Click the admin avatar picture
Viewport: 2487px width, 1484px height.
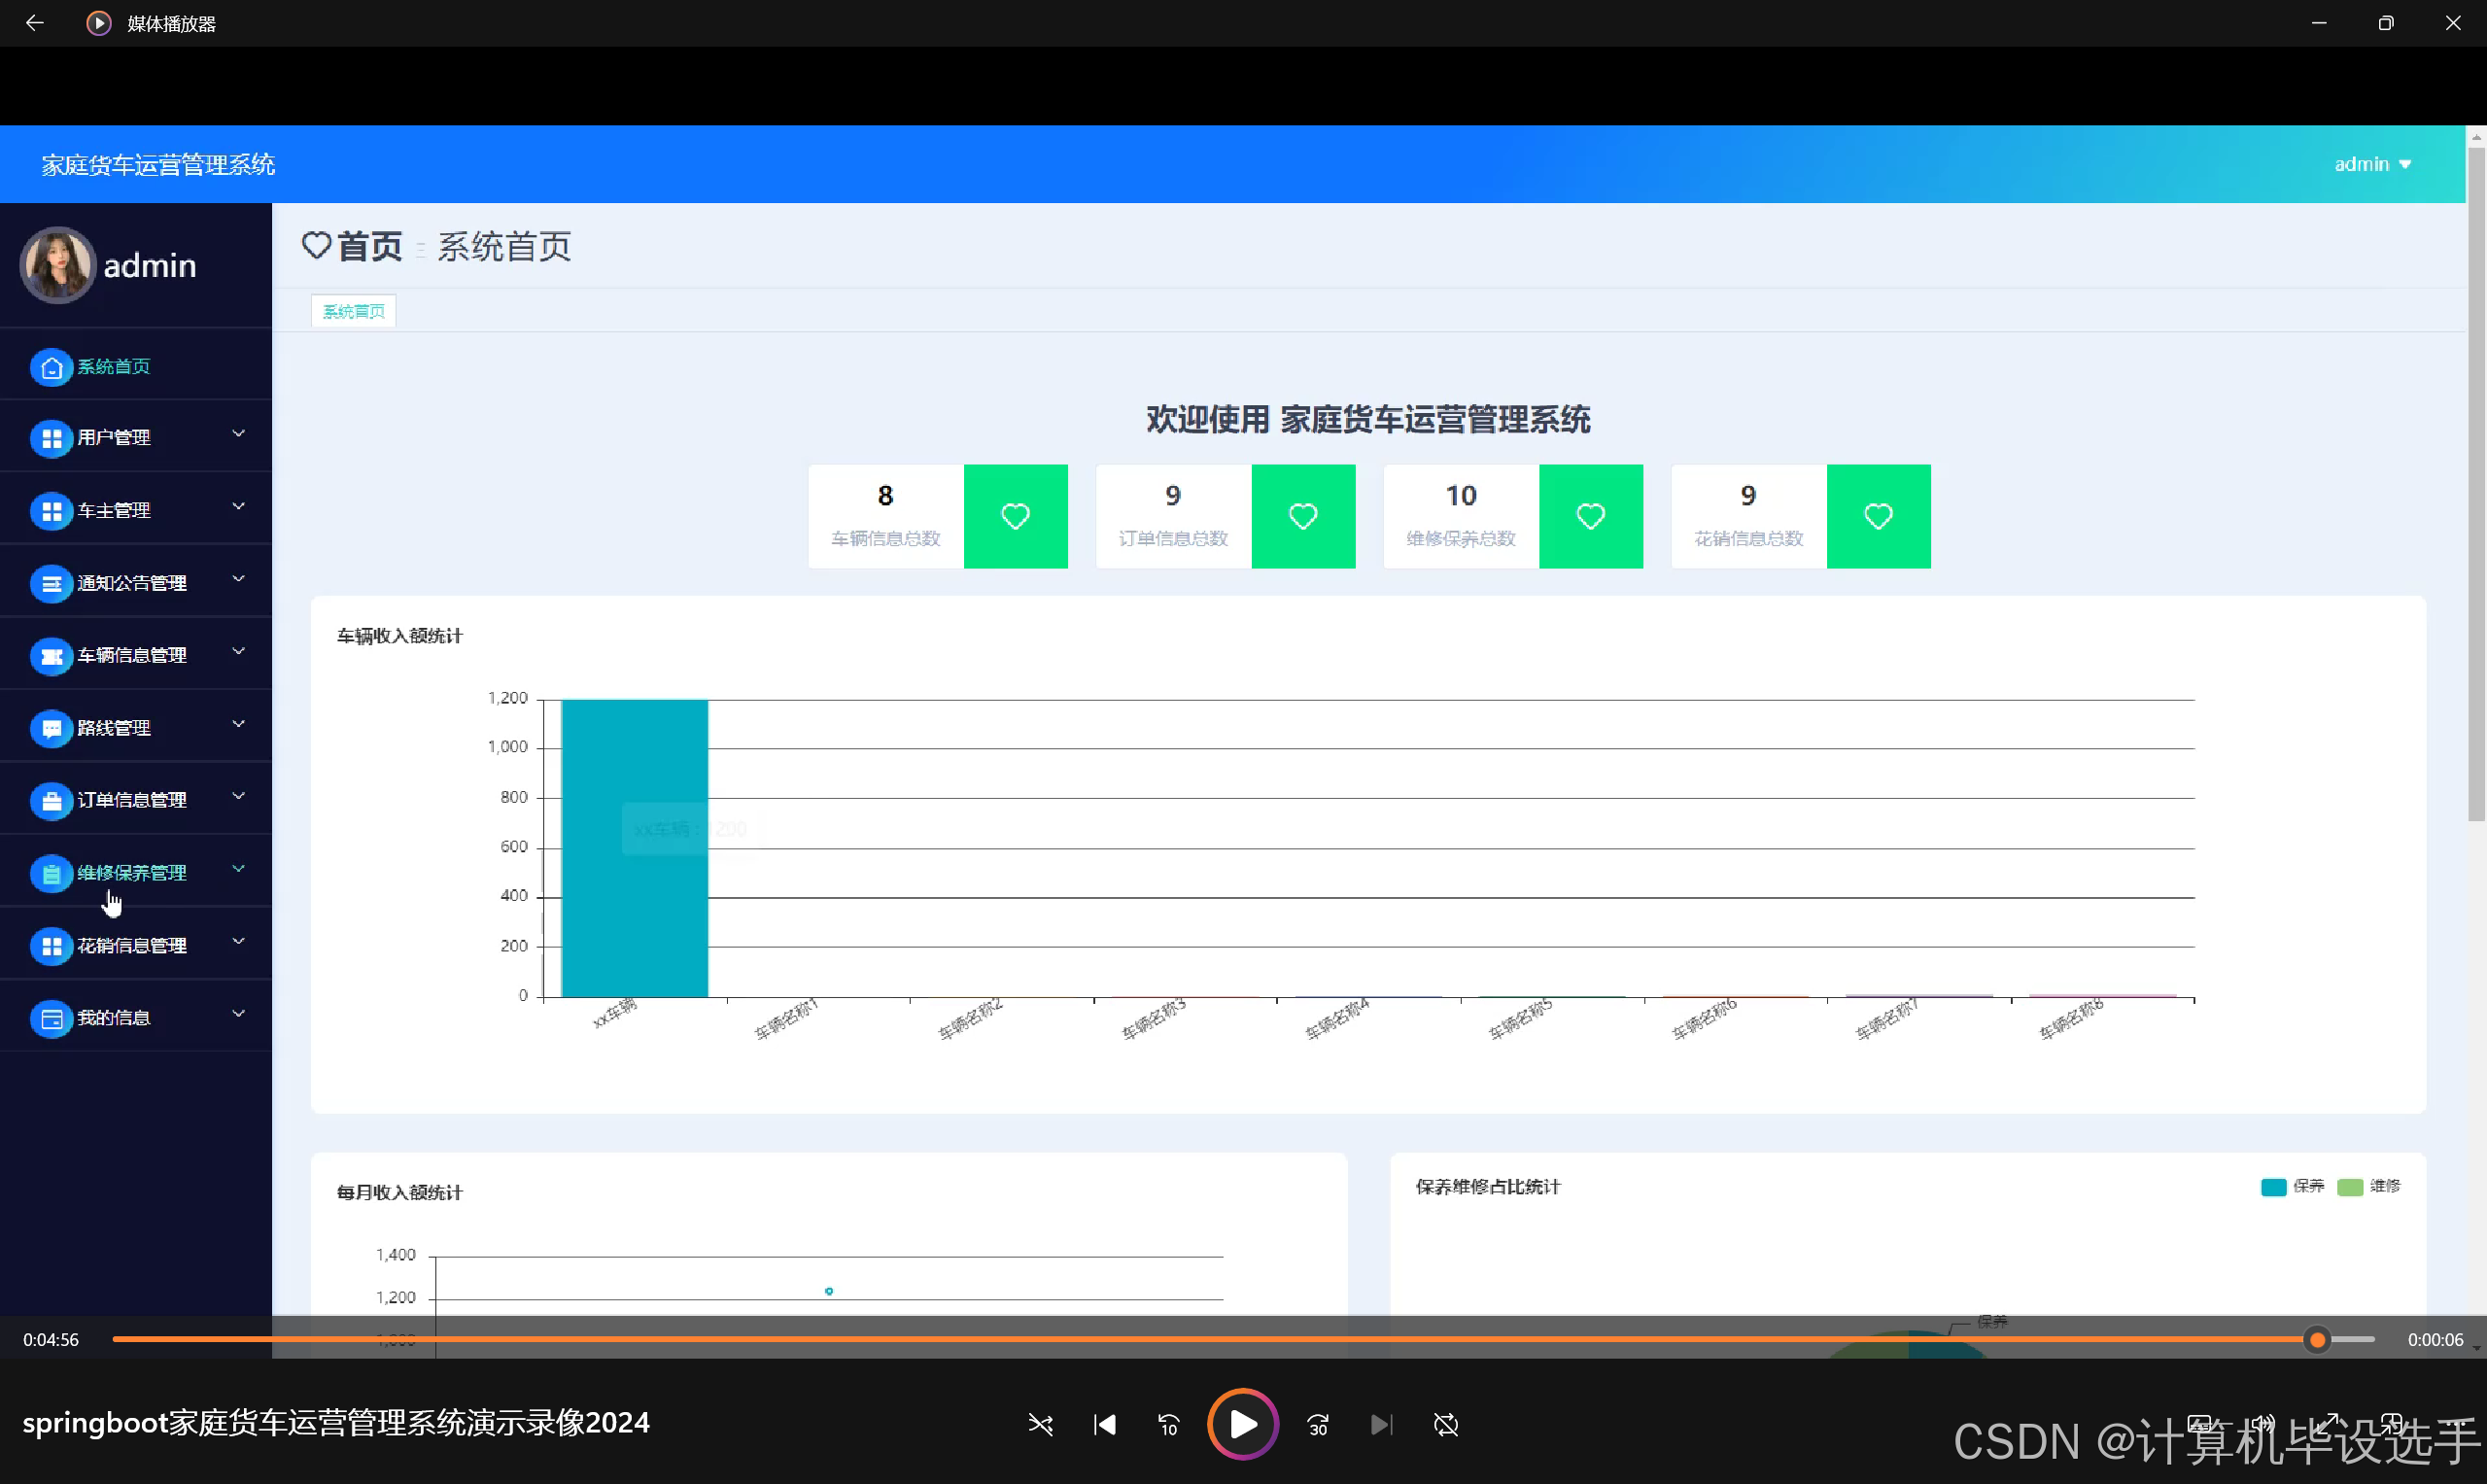click(57, 265)
